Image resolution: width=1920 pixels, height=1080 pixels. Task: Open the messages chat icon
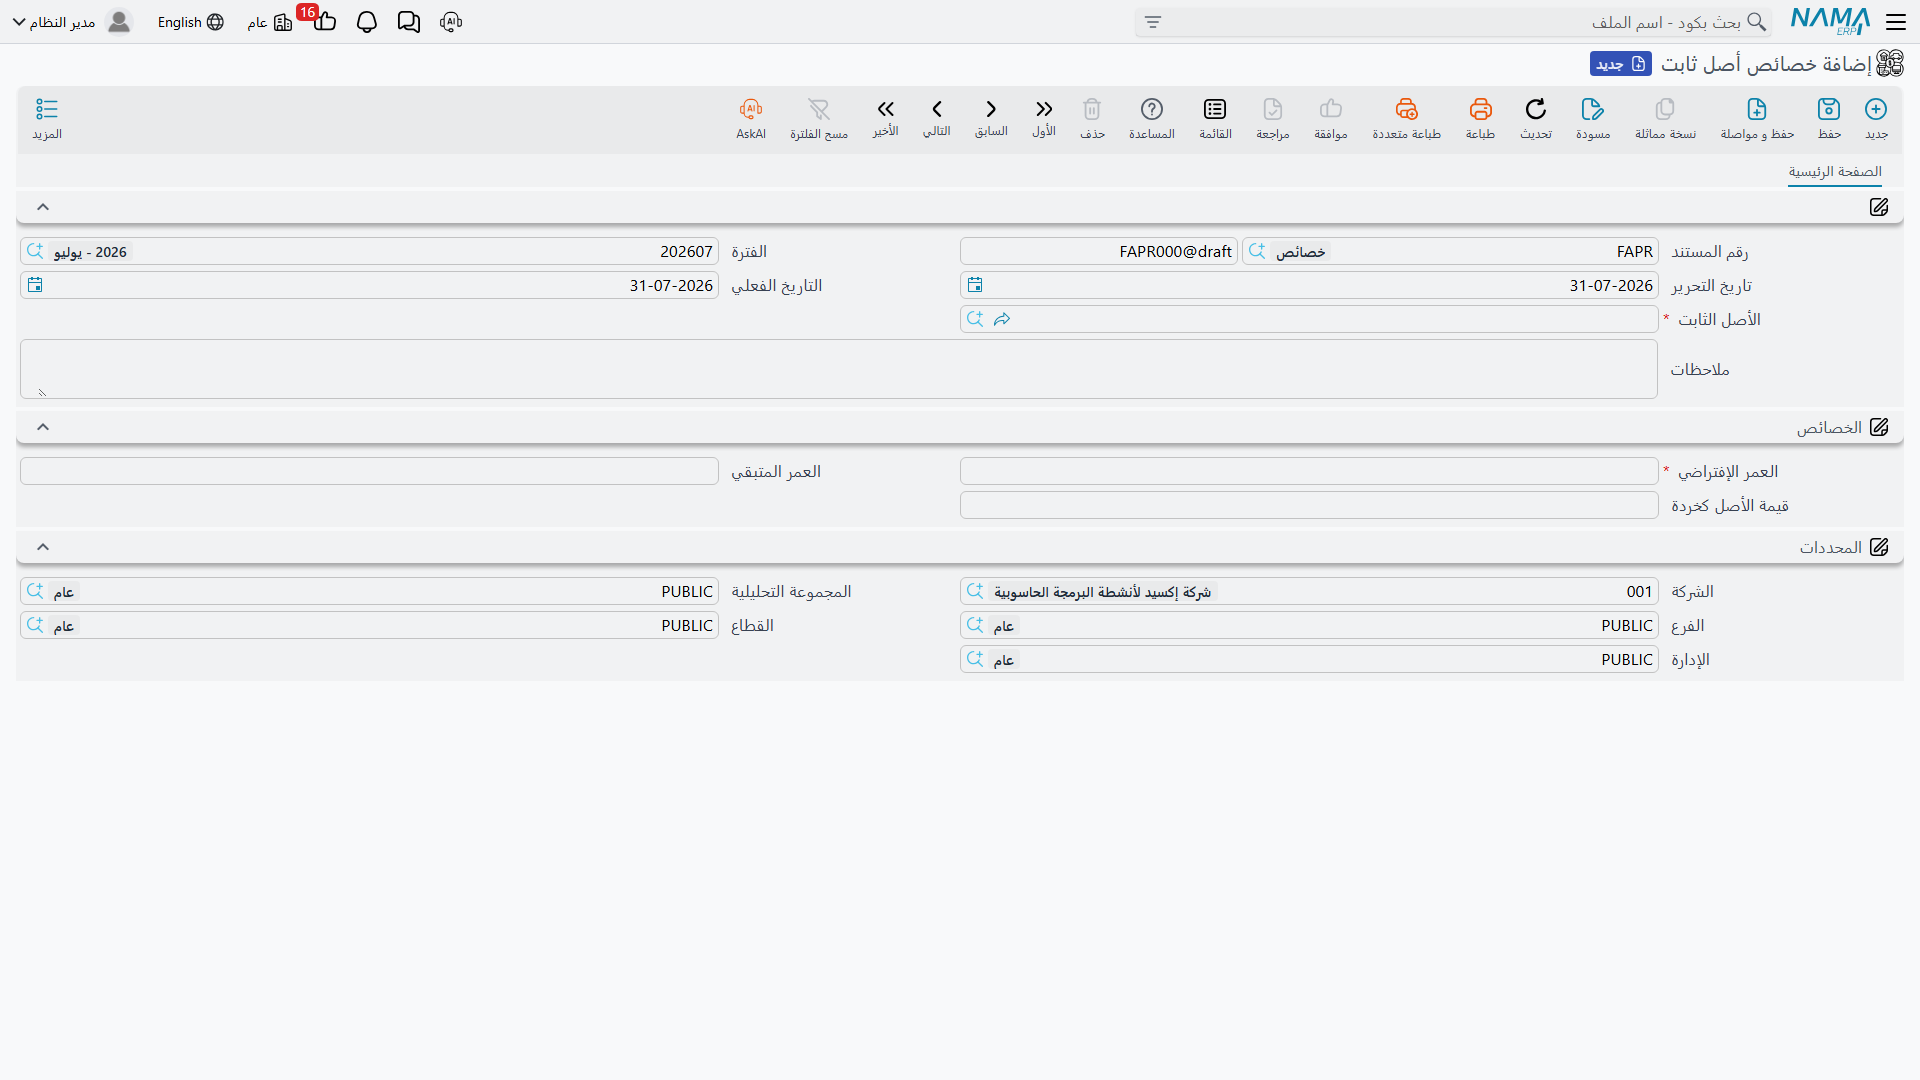409,22
